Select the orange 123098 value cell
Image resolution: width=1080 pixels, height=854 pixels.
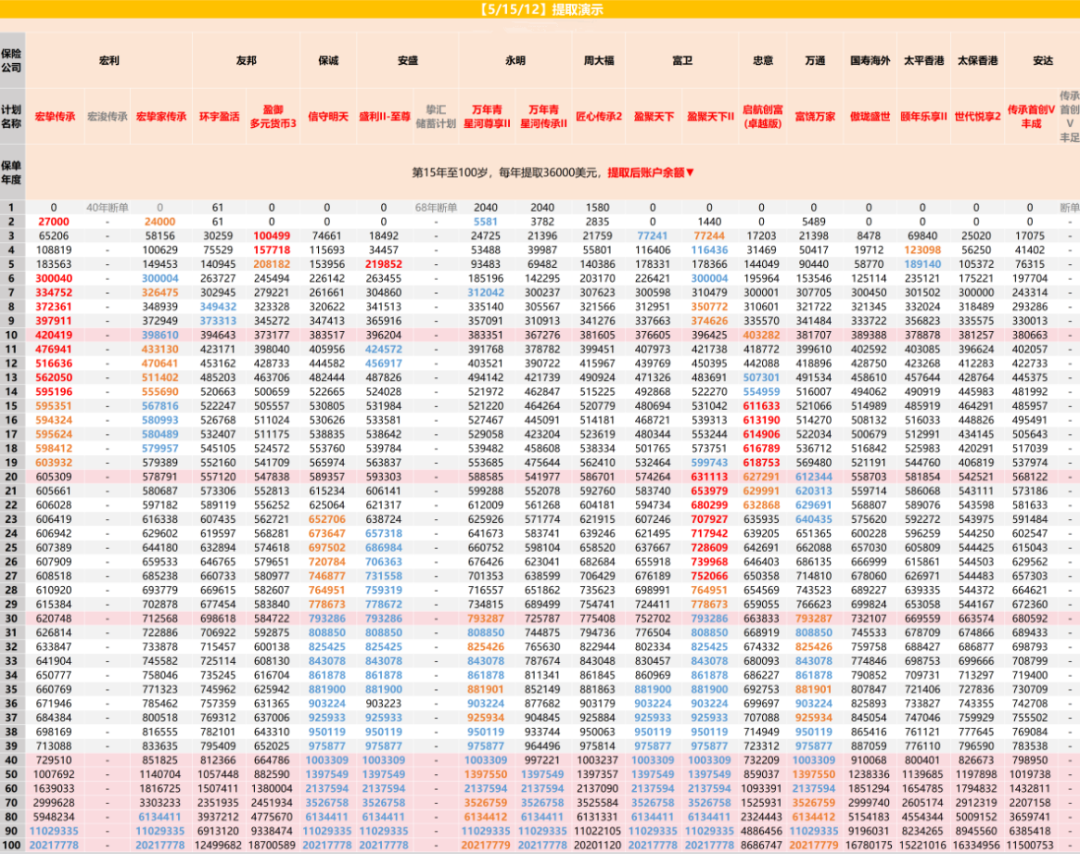click(x=922, y=250)
